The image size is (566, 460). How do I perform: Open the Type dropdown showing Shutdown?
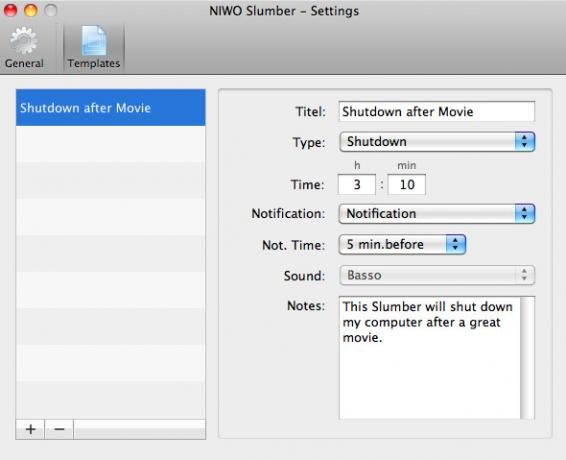point(437,142)
